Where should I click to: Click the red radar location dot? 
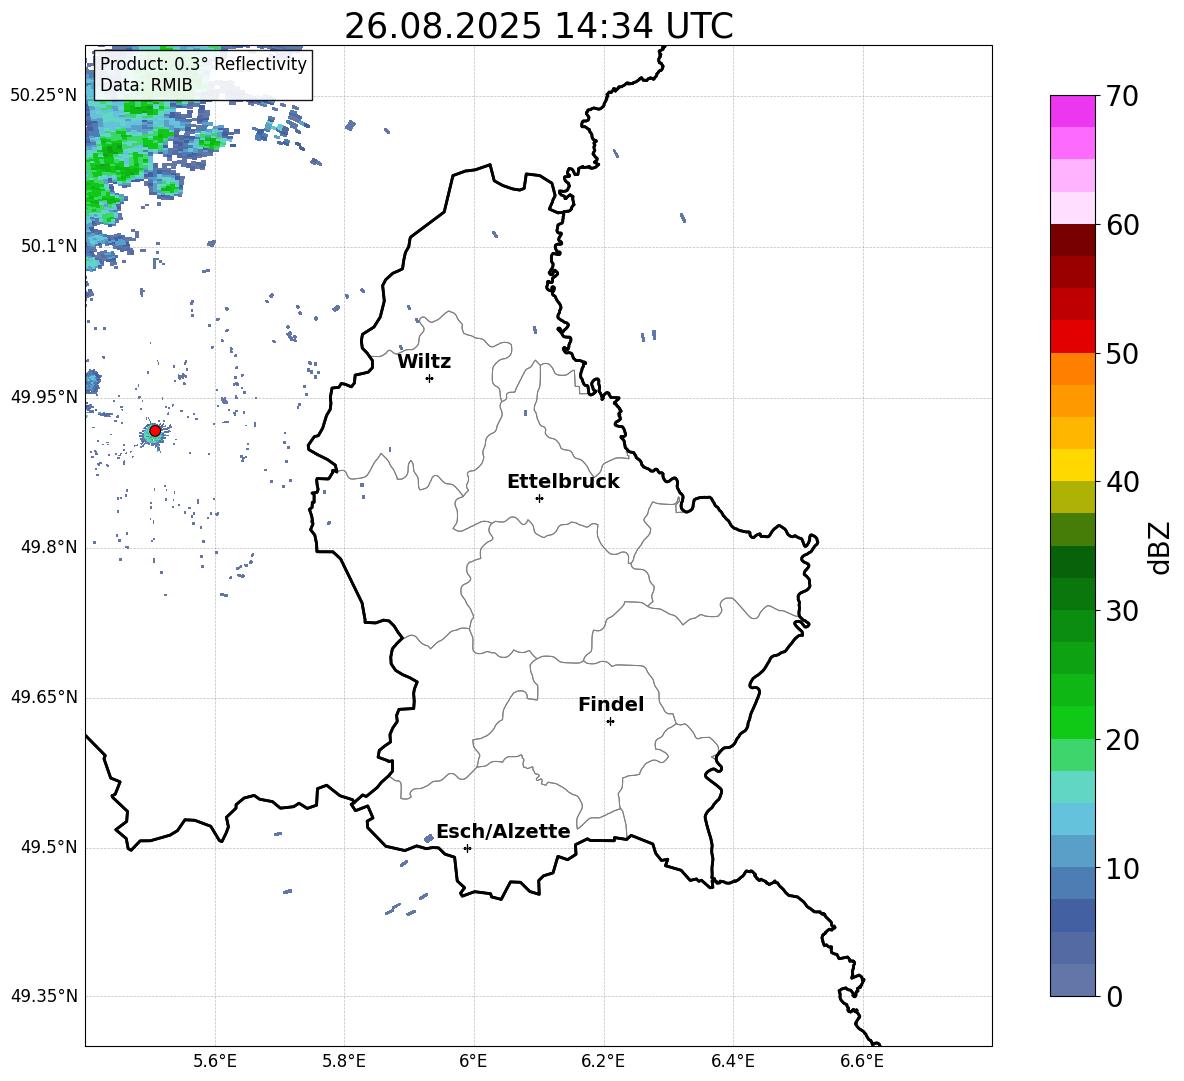pyautogui.click(x=155, y=431)
